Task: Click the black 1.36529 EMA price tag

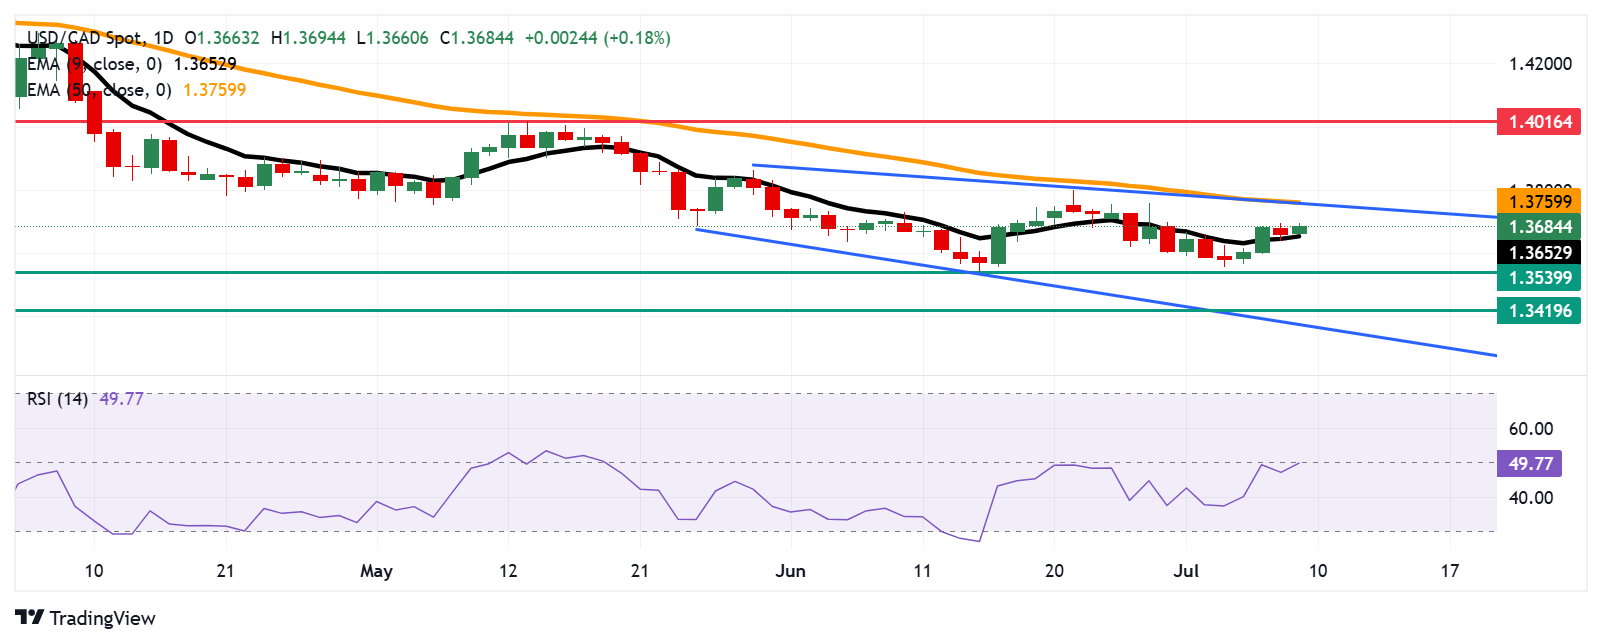Action: (1539, 253)
